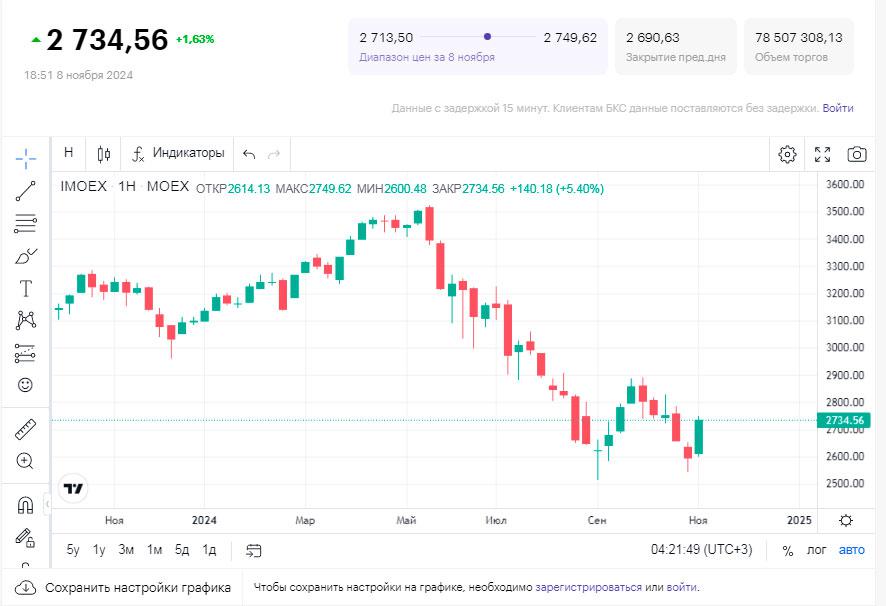This screenshot has height=606, width=886.
Task: Click the day price range slider dot
Action: point(487,37)
